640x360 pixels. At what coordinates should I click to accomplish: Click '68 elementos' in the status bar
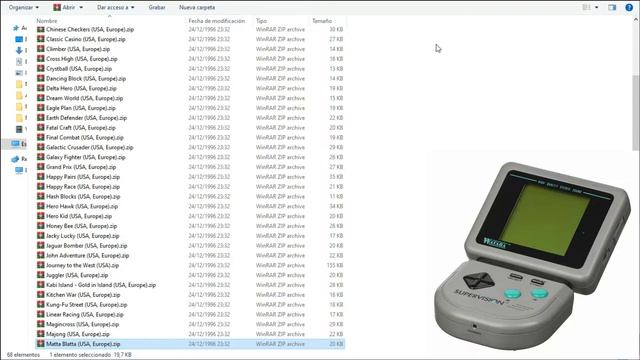point(23,355)
